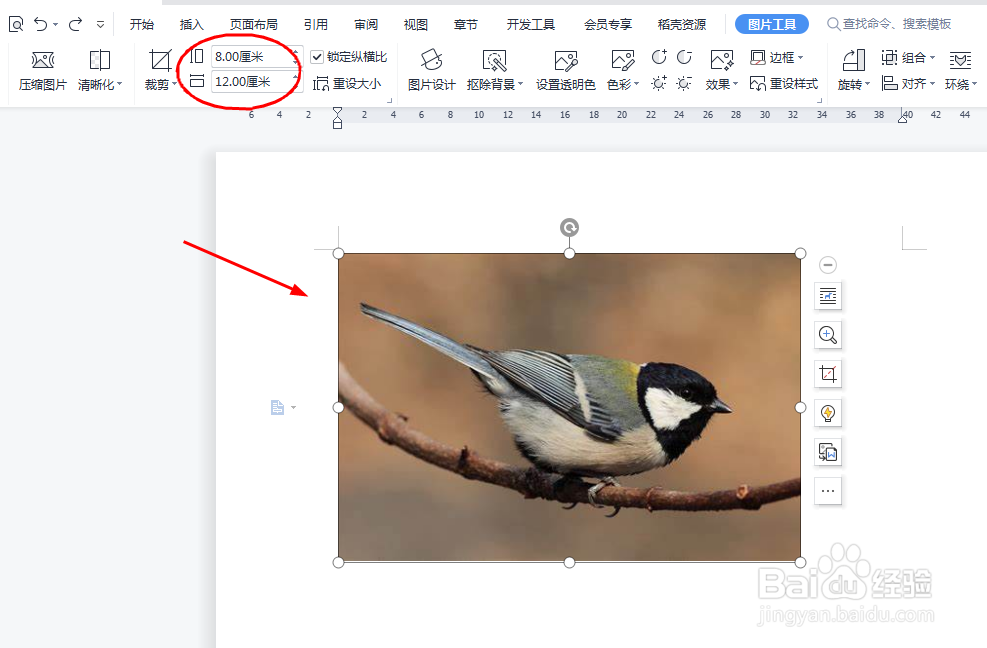This screenshot has width=987, height=648.
Task: Click the indent marker on the ruler
Action: click(x=337, y=118)
